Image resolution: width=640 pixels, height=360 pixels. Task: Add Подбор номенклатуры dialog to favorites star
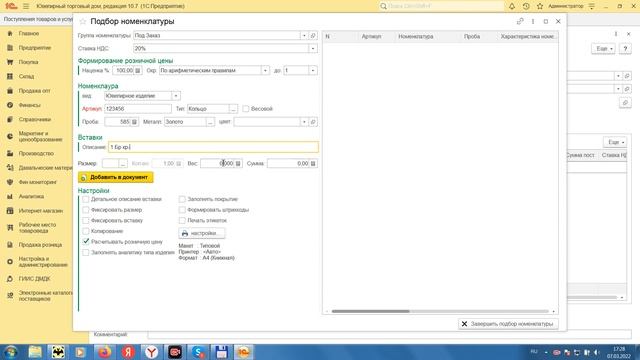point(83,21)
